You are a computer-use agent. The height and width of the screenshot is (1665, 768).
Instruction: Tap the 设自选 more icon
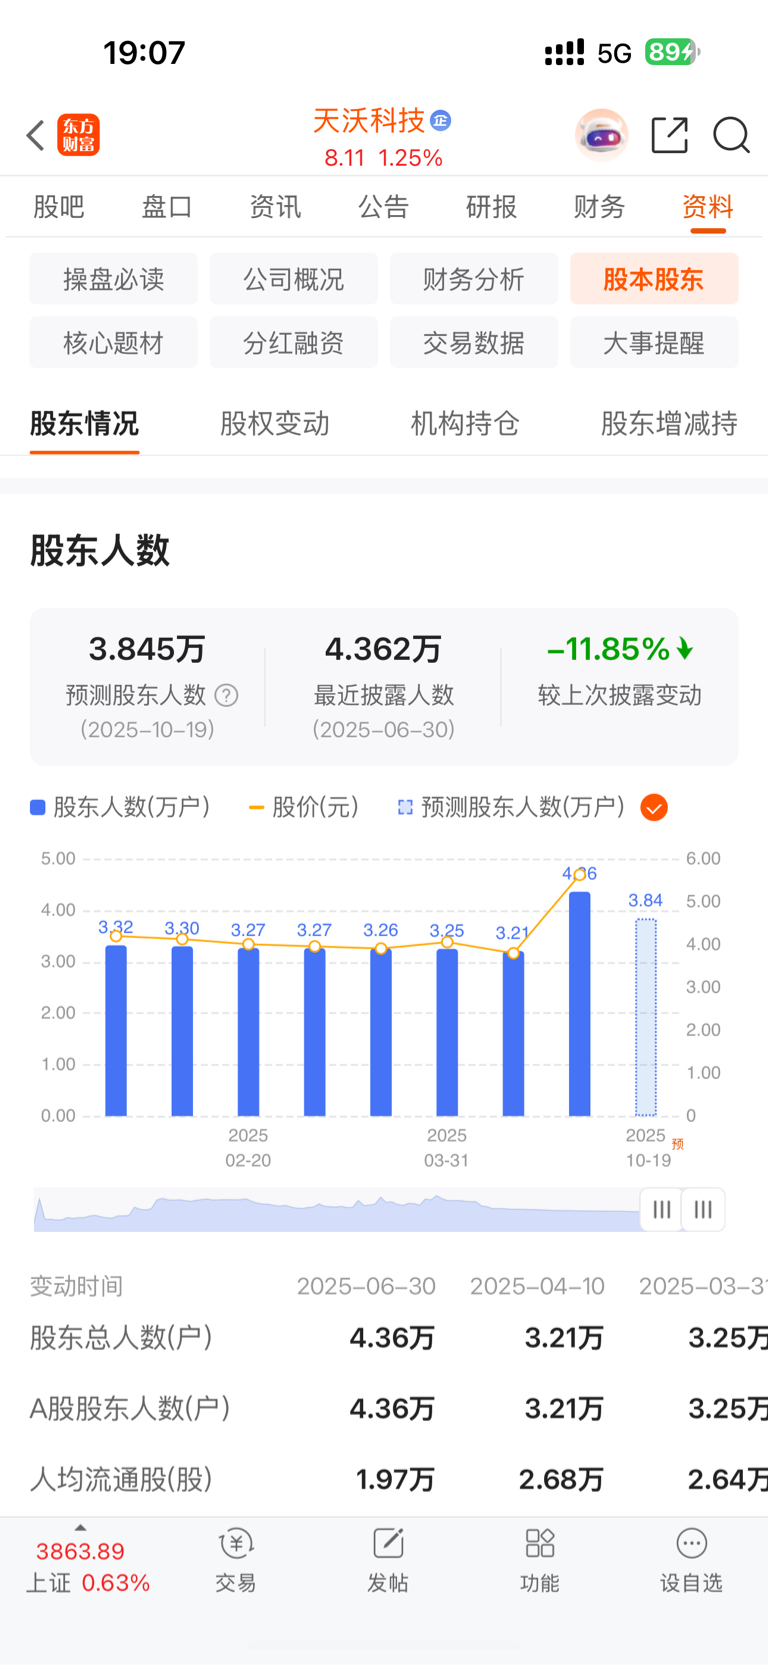(x=691, y=1544)
